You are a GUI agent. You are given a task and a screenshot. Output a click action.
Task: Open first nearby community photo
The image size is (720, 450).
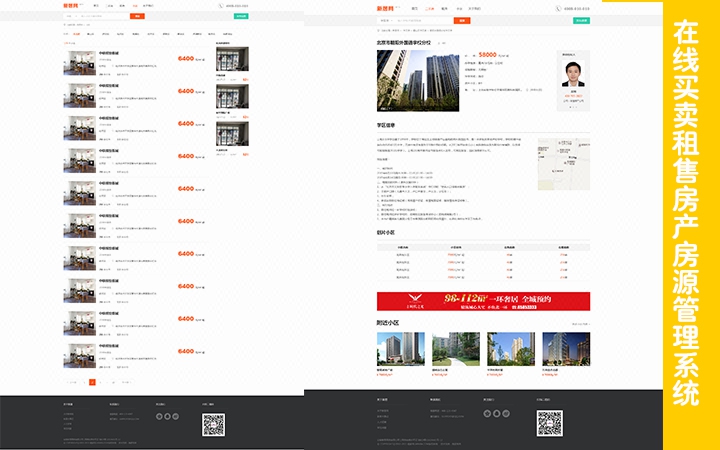pos(401,349)
